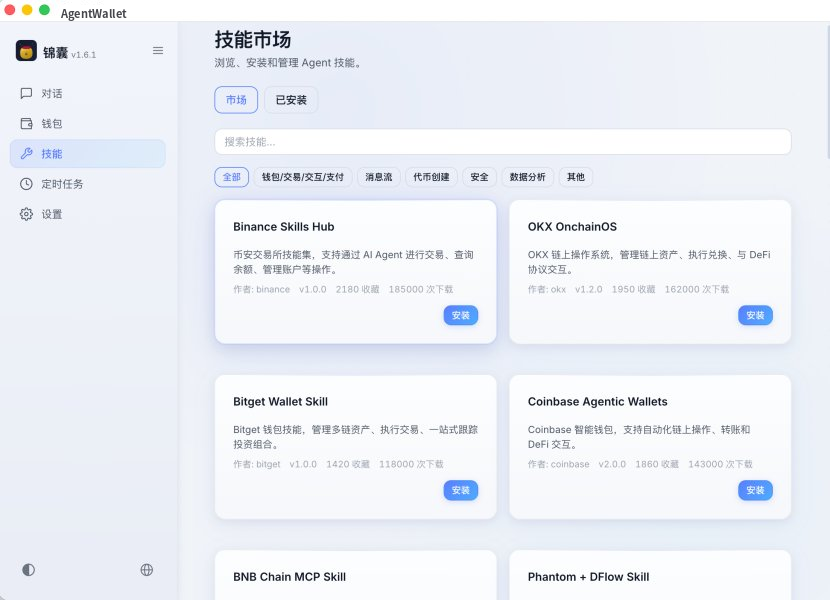Image resolution: width=830 pixels, height=600 pixels.
Task: Click the 对话 chat bubble icon
Action: point(26,93)
